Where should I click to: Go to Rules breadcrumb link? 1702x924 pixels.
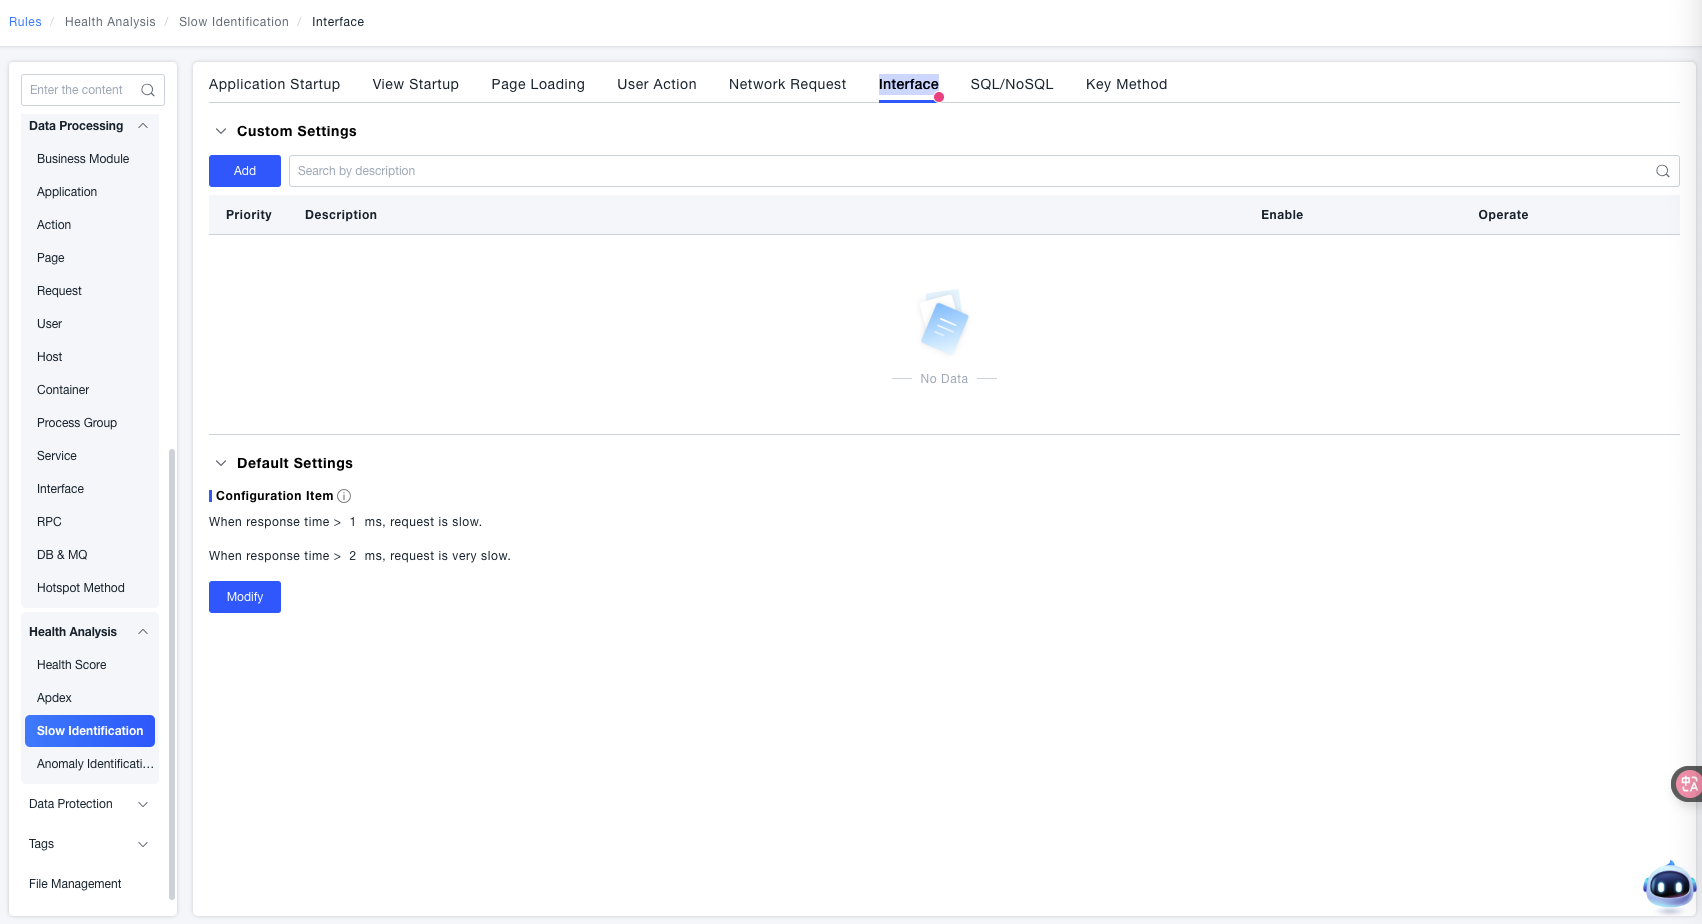[x=25, y=22]
